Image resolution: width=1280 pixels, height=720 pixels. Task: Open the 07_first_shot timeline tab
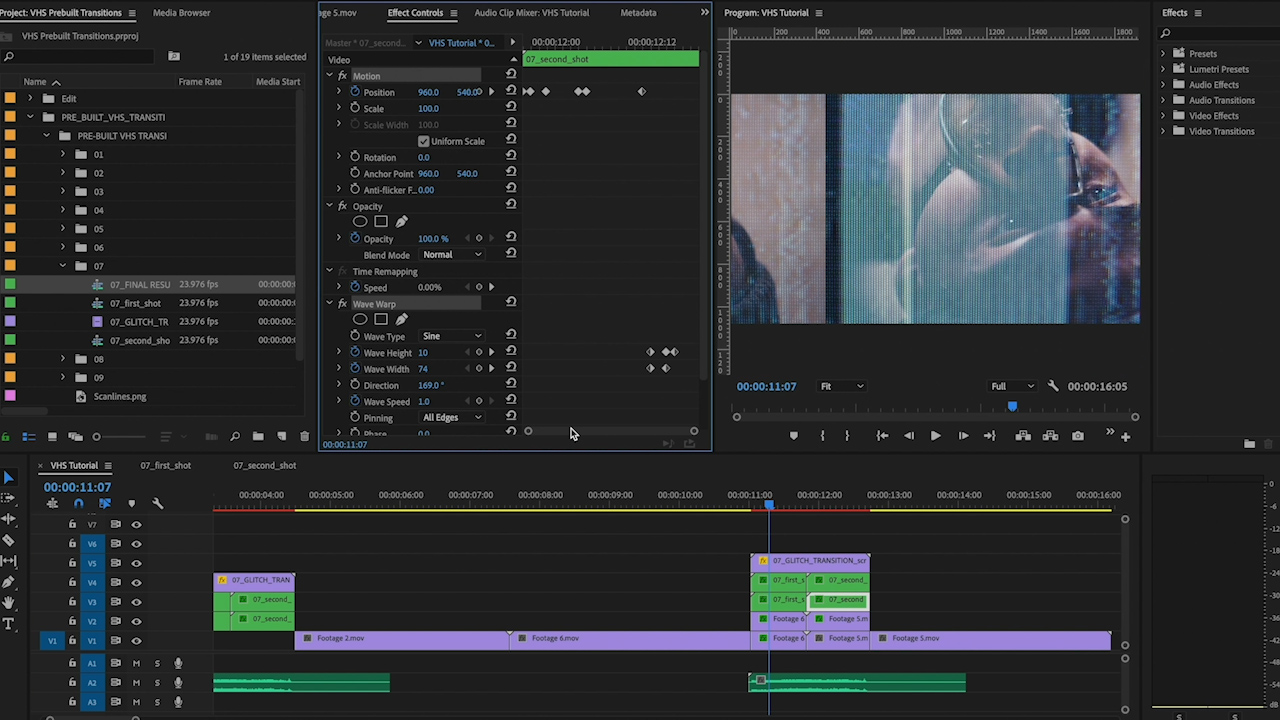coord(165,465)
